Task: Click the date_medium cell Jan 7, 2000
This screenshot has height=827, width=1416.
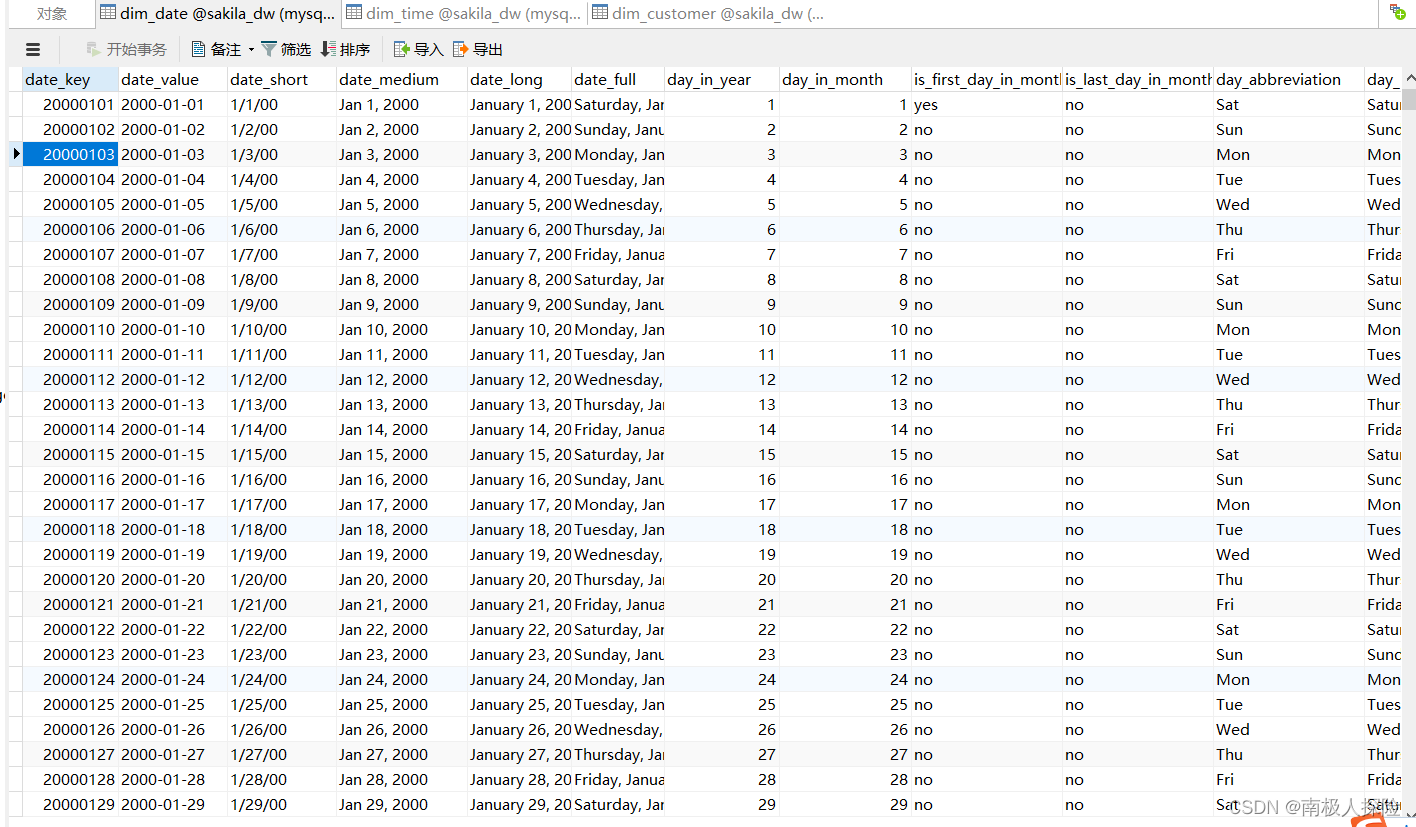Action: point(402,254)
